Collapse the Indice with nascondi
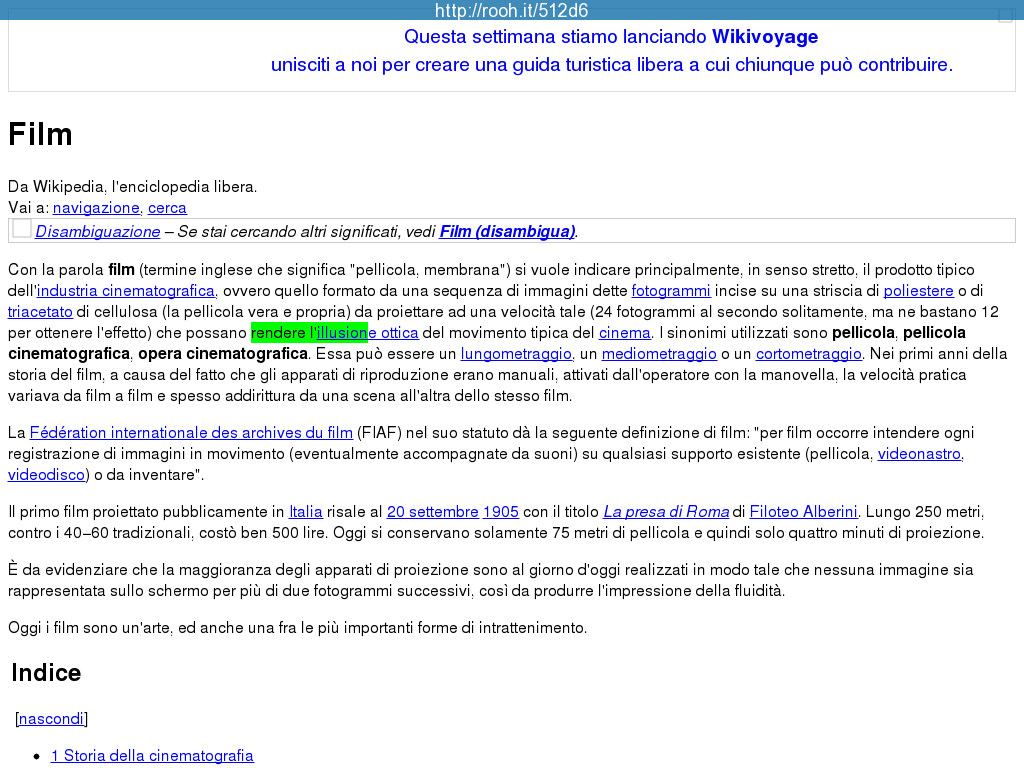The image size is (1024, 768). [x=52, y=718]
